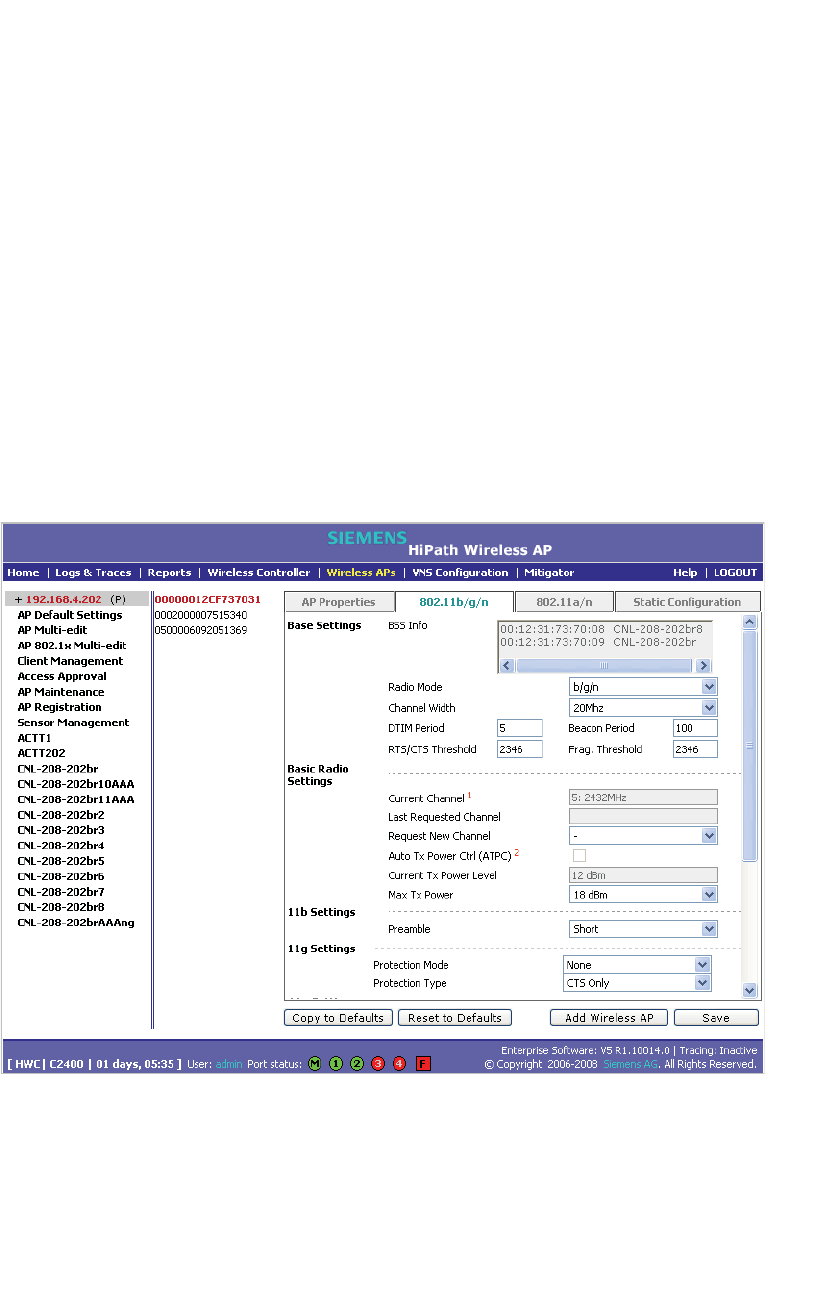
Task: Open the Max Tx Power dropdown
Action: coord(643,894)
